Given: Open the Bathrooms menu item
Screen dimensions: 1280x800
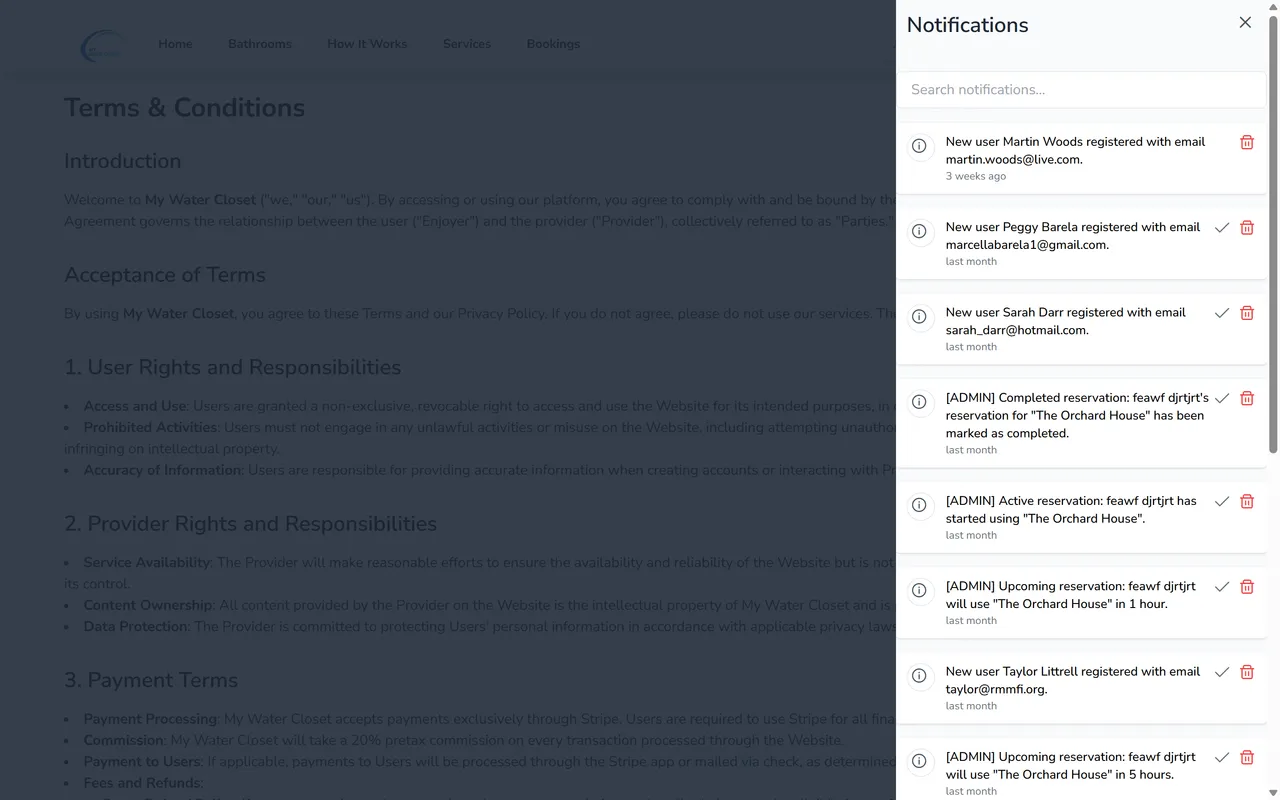Looking at the screenshot, I should [259, 44].
